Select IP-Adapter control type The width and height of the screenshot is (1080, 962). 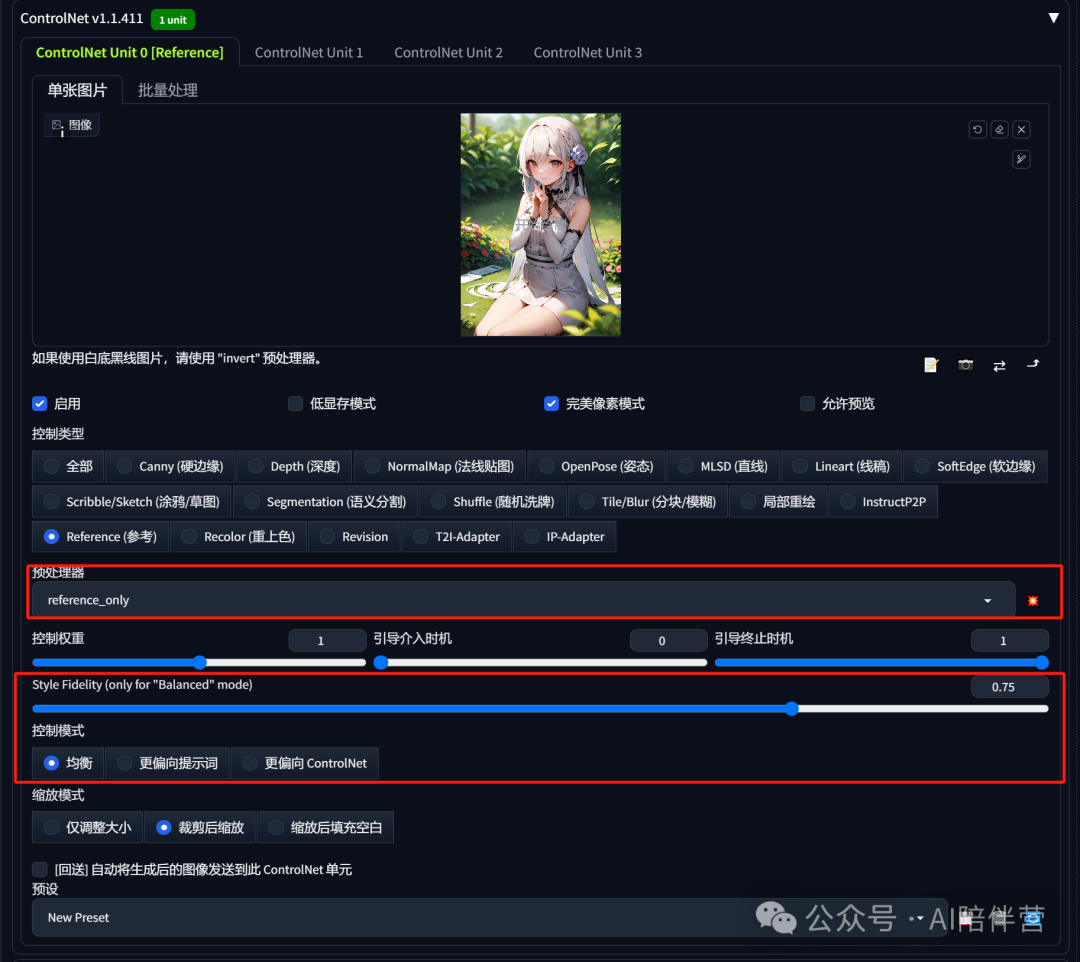[x=564, y=536]
